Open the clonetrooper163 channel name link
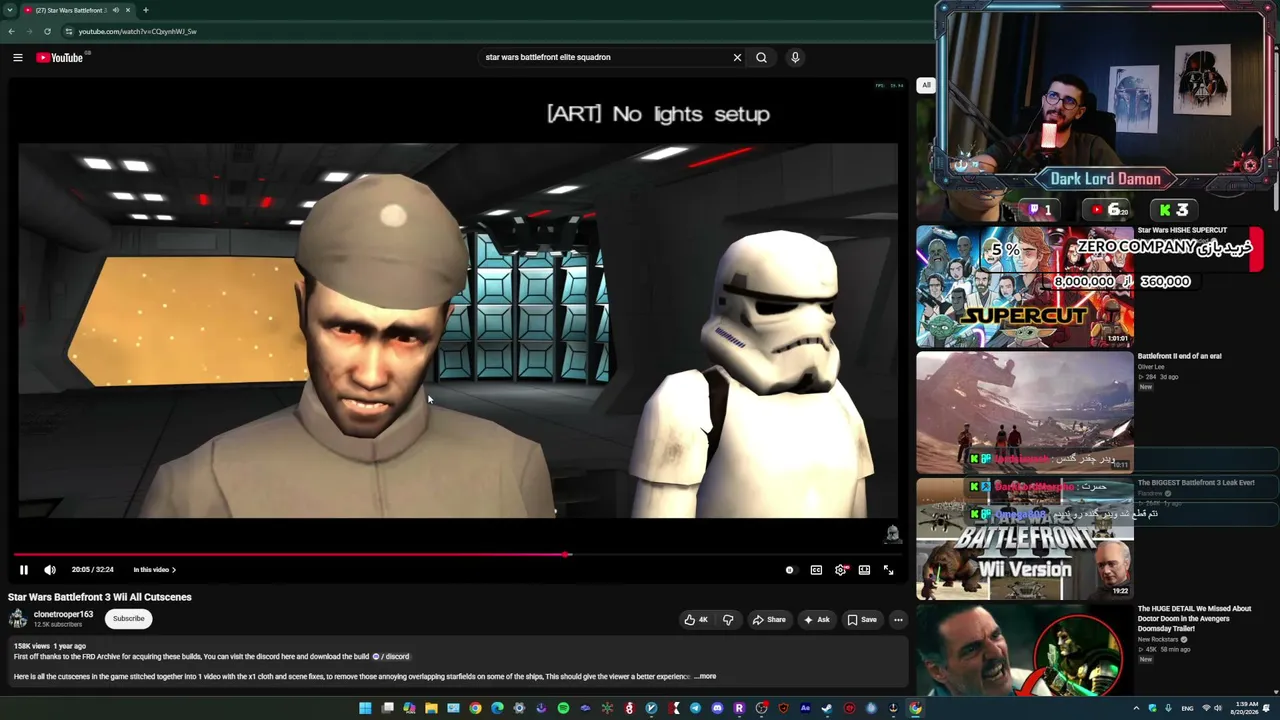1280x720 pixels. tap(63, 615)
